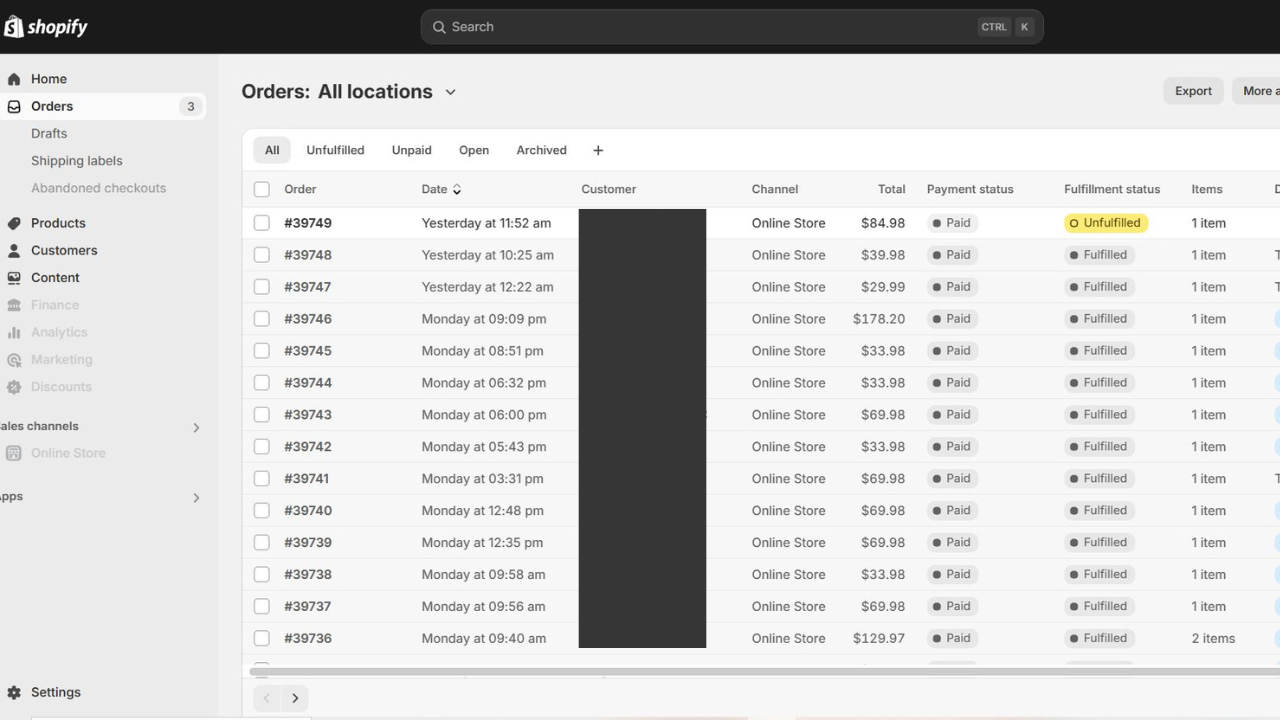Click "Monday at 09:09 pm" date
The height and width of the screenshot is (720, 1280).
click(x=484, y=319)
